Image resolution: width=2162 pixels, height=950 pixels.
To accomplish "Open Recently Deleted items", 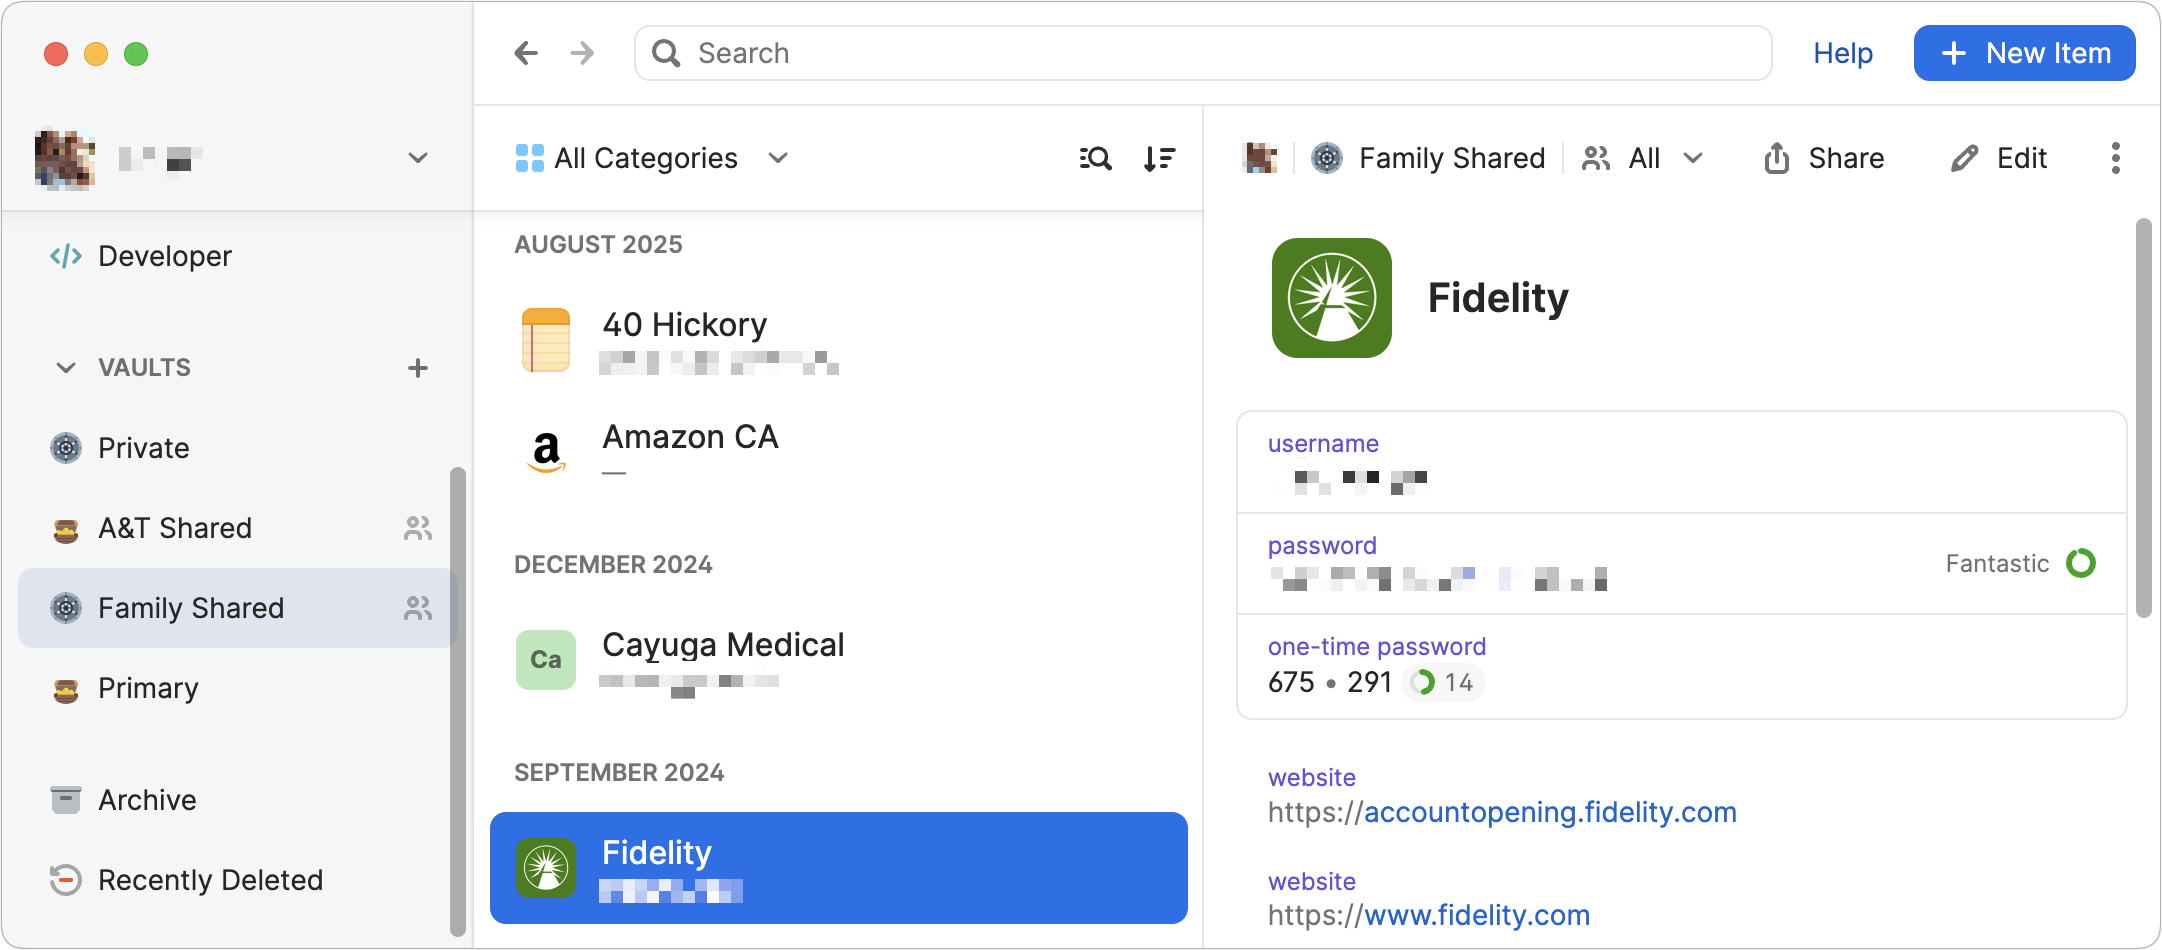I will tap(210, 880).
